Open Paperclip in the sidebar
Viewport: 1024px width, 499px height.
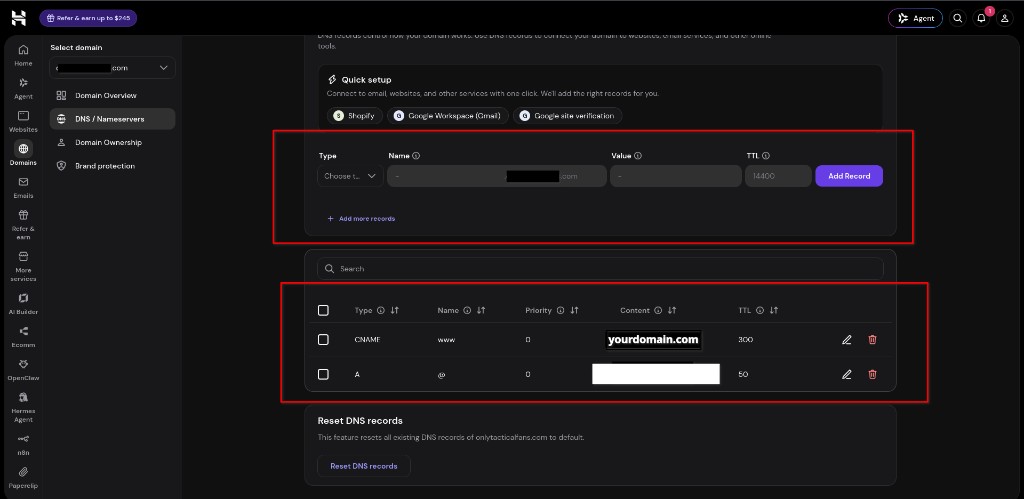point(23,477)
